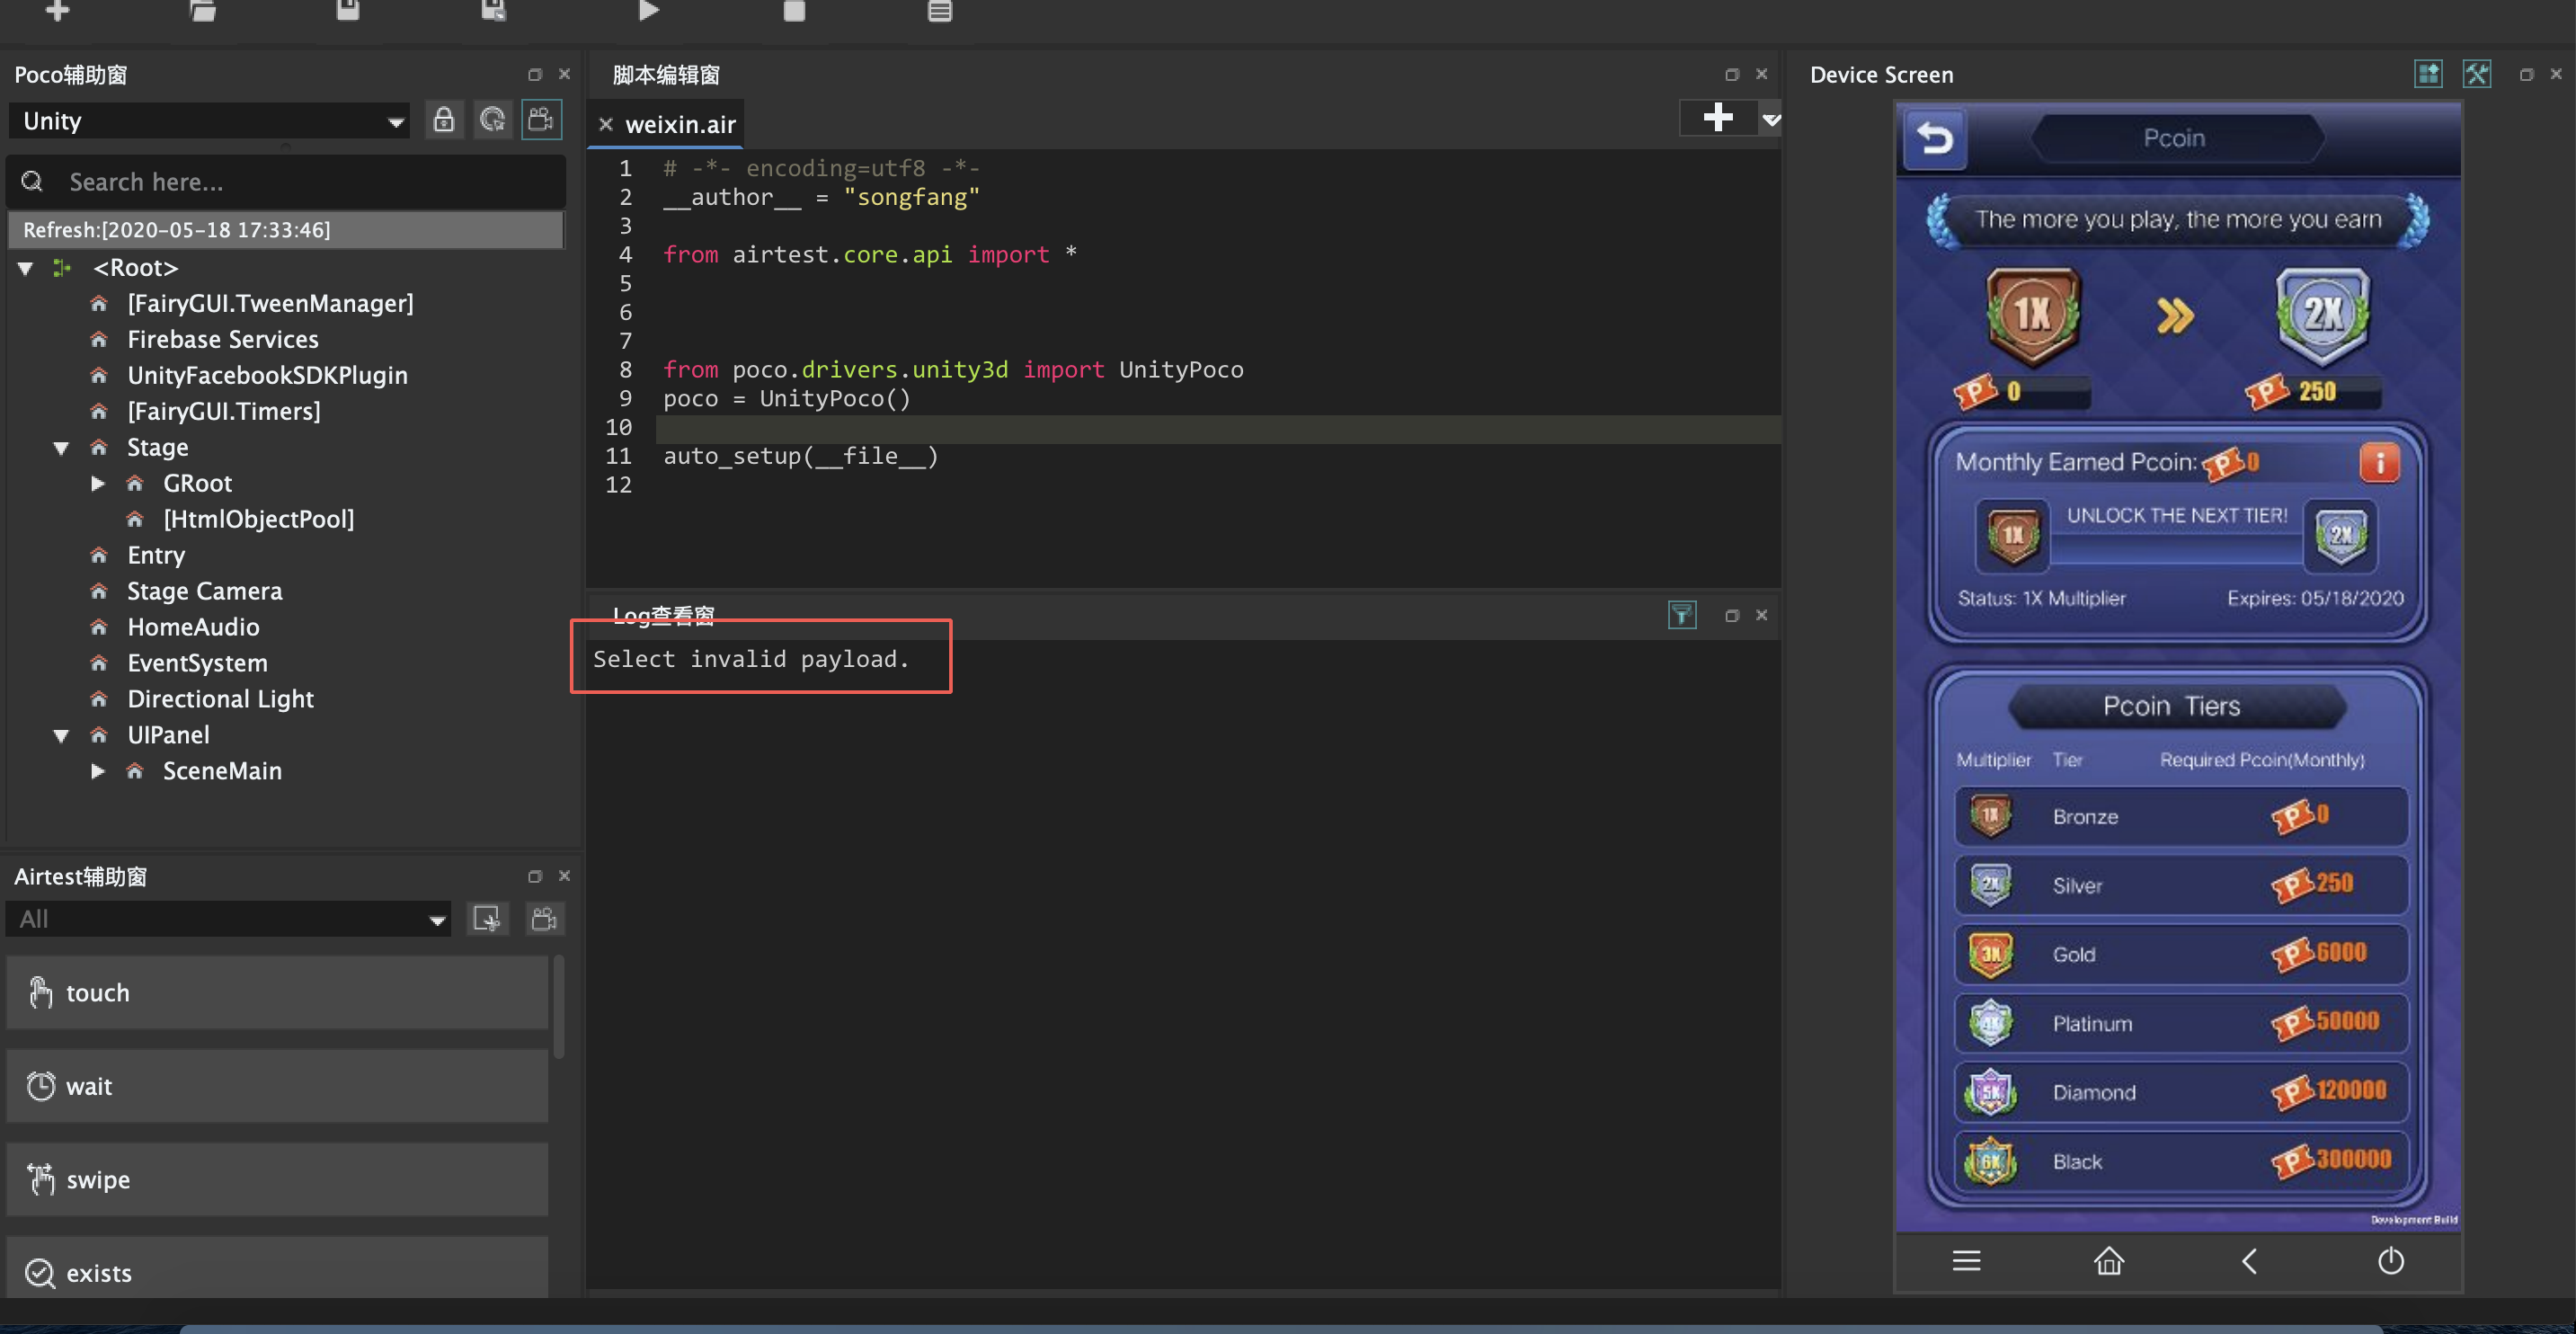This screenshot has width=2576, height=1334.
Task: Save the script using the save icon
Action: coord(347,12)
